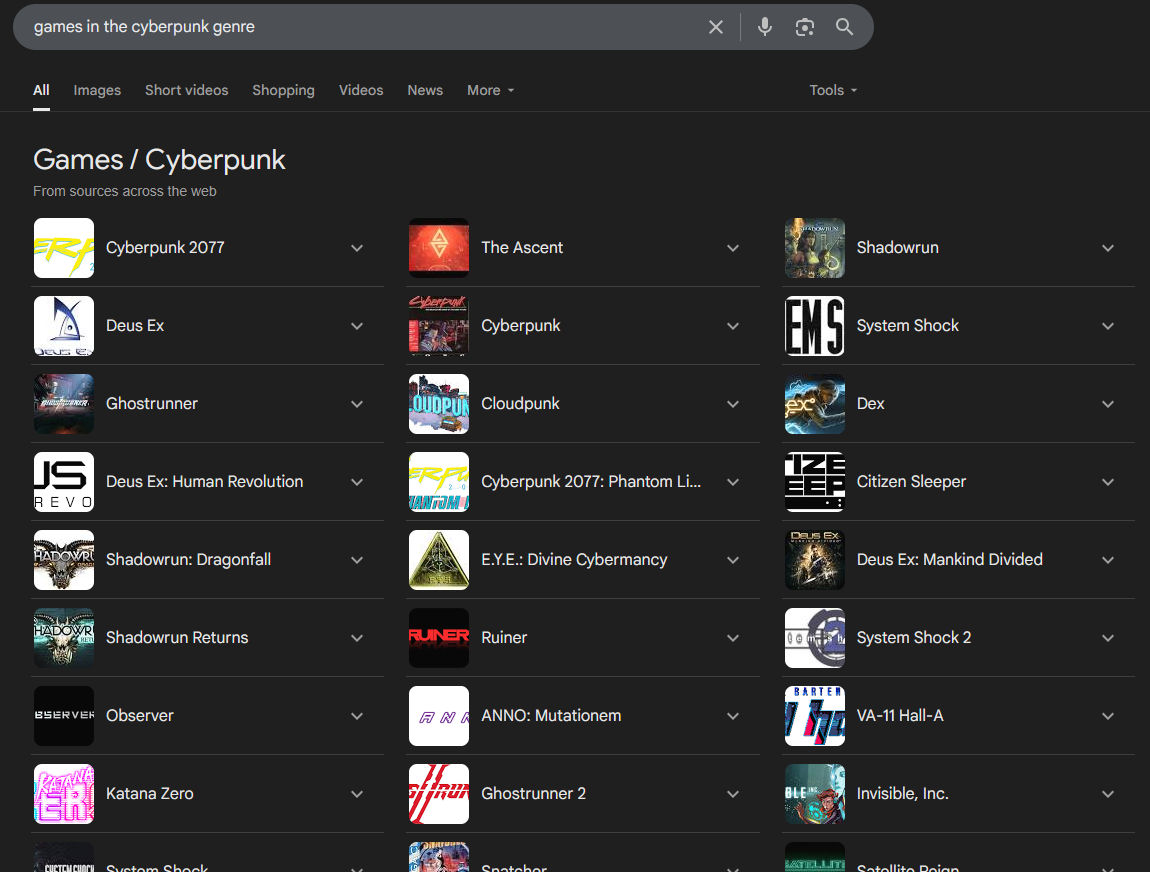
Task: Open the Ghostrunner 2 title
Action: [x=533, y=794]
